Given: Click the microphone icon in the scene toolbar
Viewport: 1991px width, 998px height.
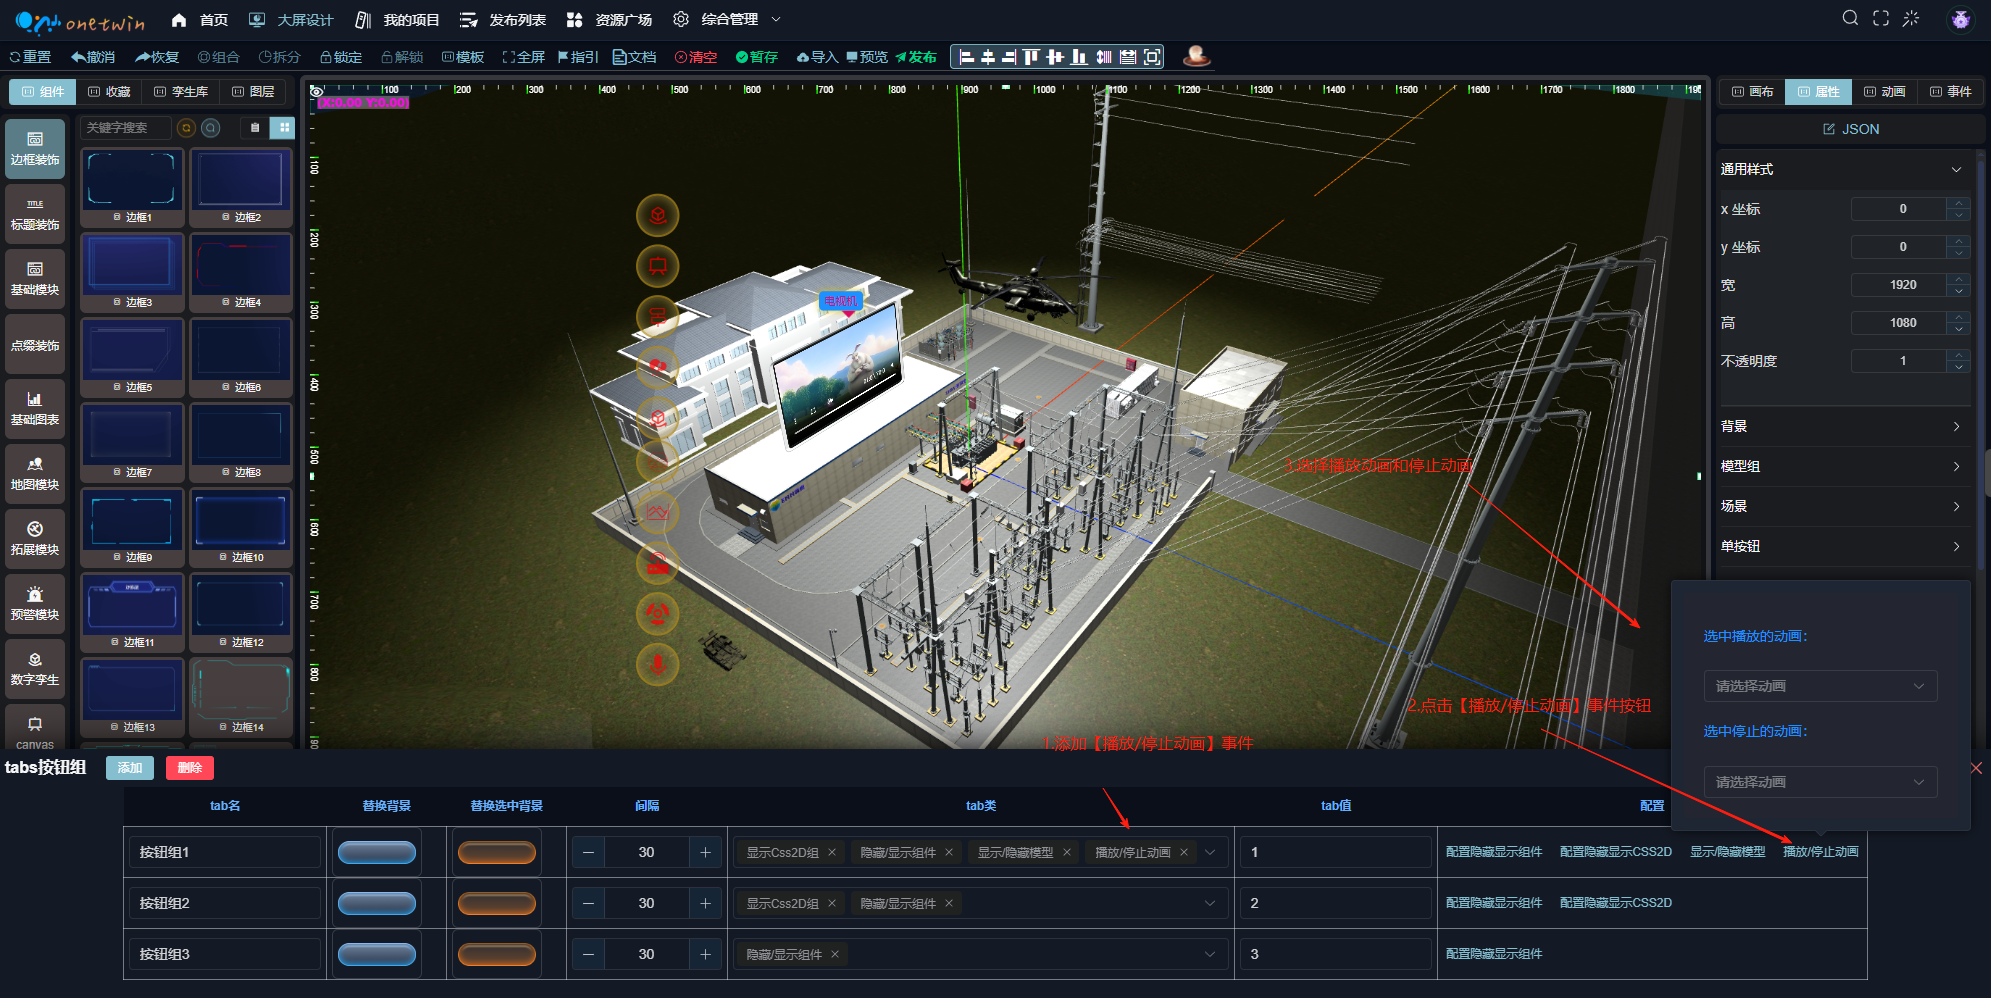Looking at the screenshot, I should tap(657, 664).
